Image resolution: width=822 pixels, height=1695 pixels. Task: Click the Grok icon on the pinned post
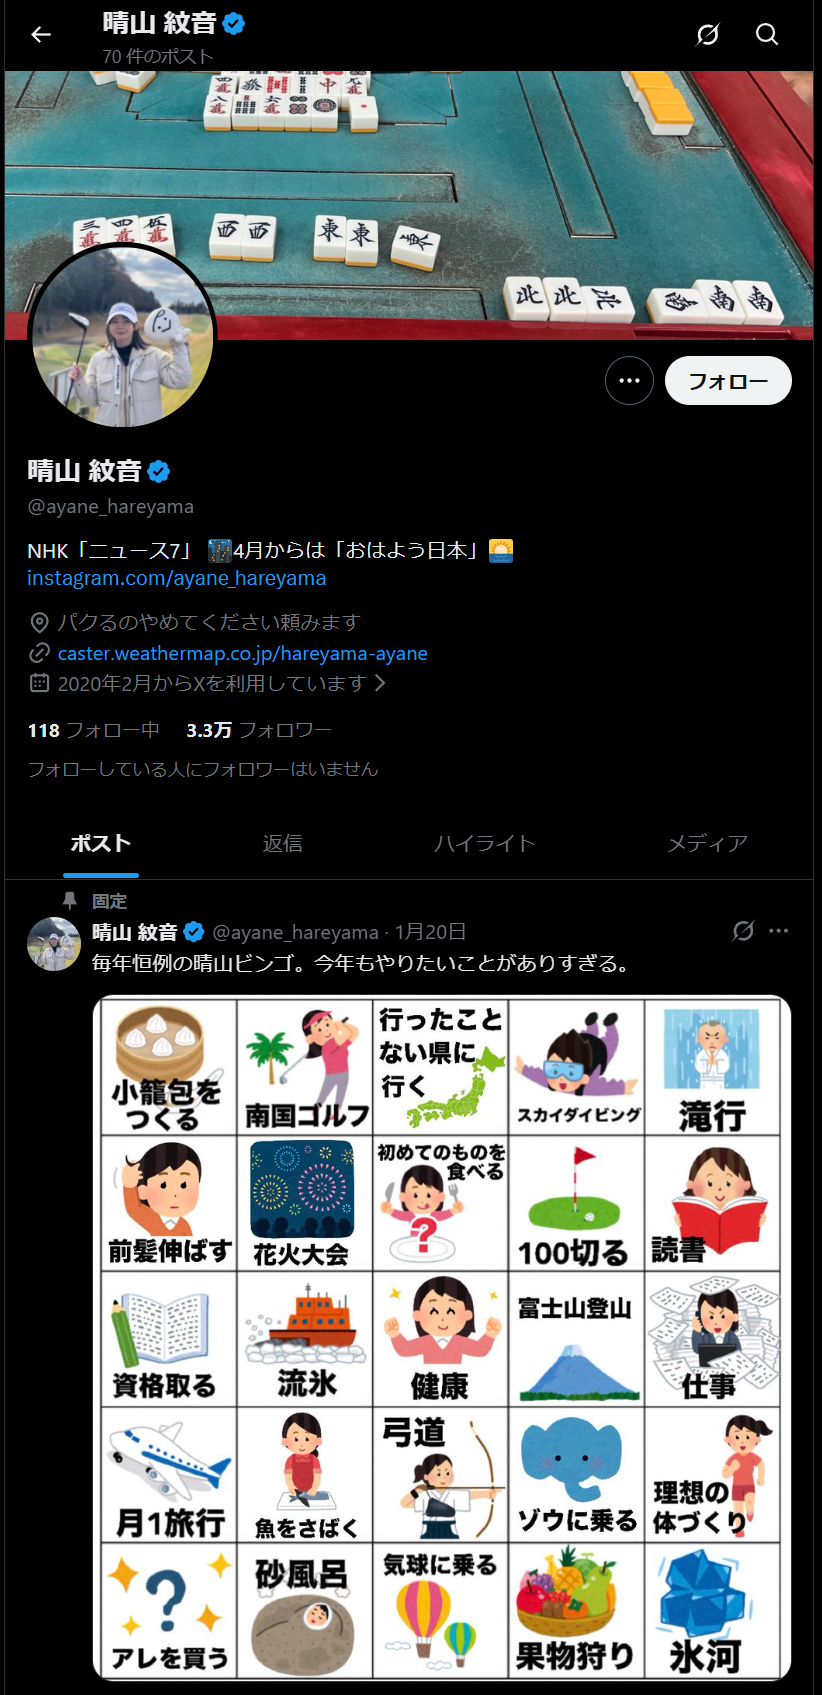pyautogui.click(x=743, y=931)
